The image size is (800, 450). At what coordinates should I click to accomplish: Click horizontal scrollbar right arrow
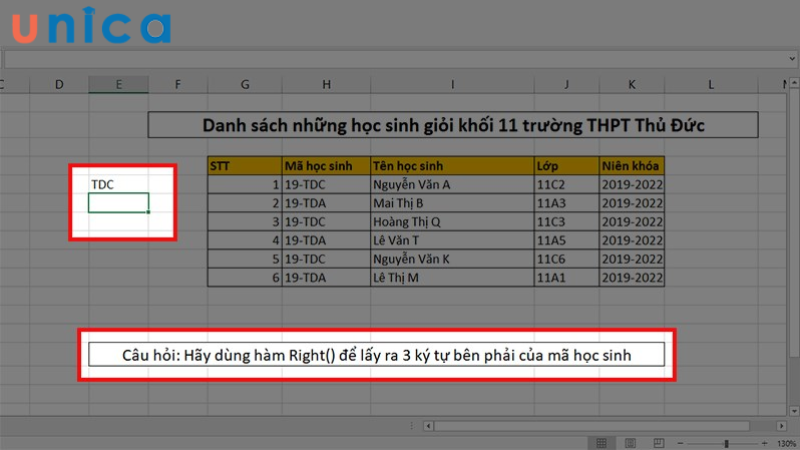[x=781, y=426]
